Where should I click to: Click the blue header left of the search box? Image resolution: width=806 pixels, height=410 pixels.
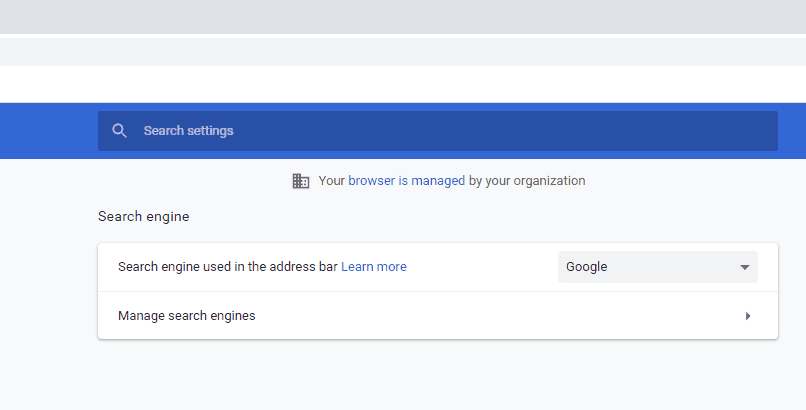(x=49, y=131)
